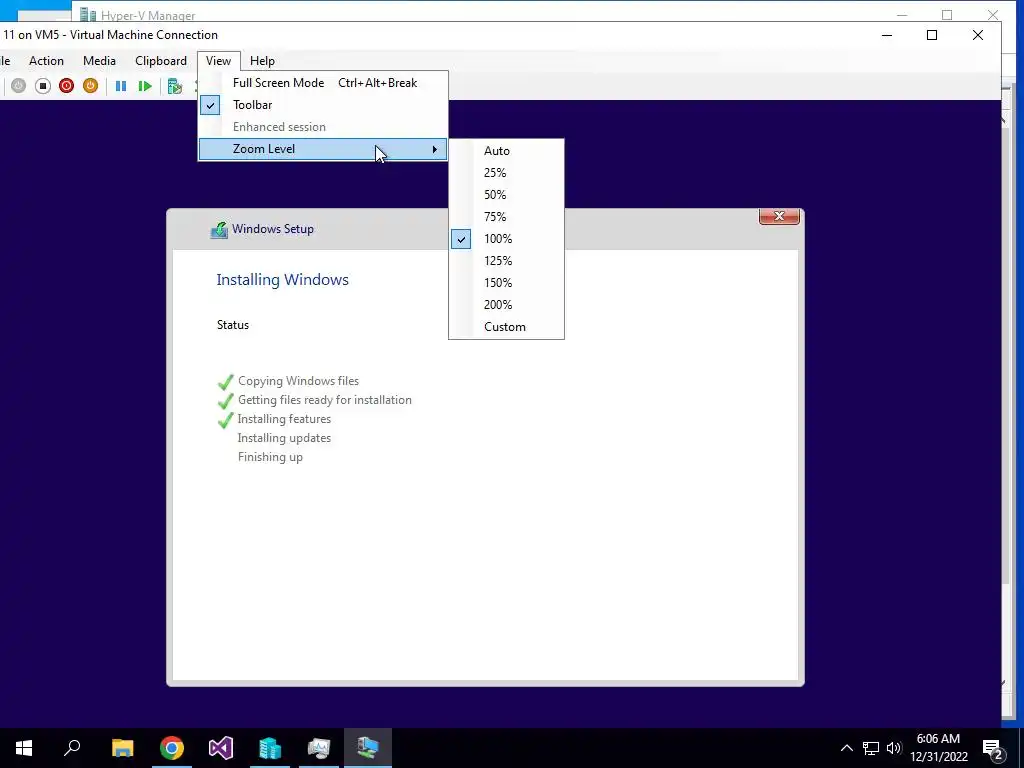Screen dimensions: 1024x768
Task: Pause the virtual machine with the blue pause icon
Action: click(121, 86)
